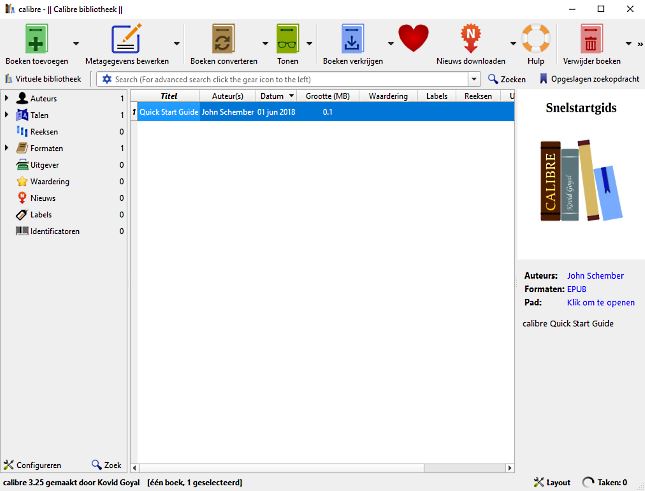The height and width of the screenshot is (491, 645).
Task: Click the 0.1 size cell
Action: tap(328, 112)
